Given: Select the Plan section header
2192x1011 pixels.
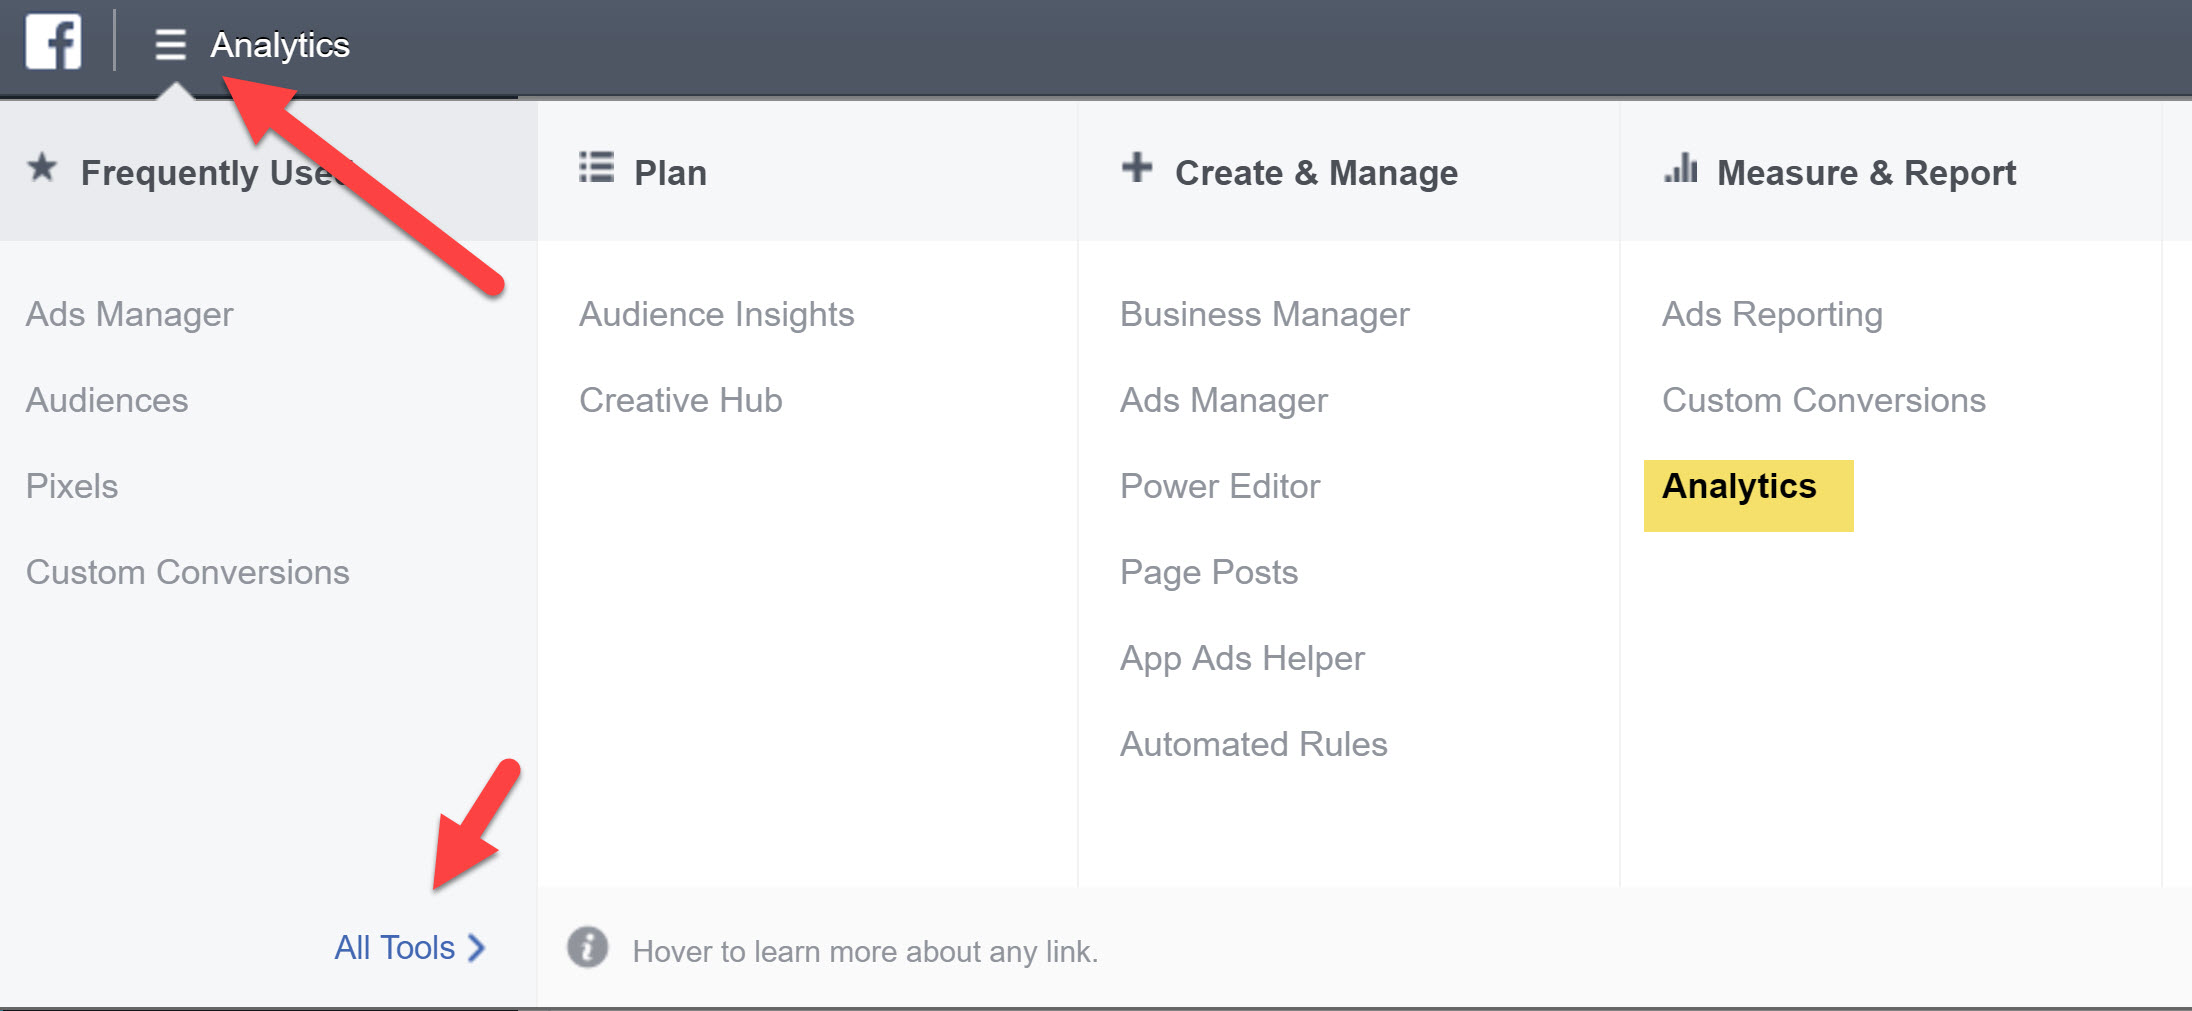Looking at the screenshot, I should [x=808, y=171].
